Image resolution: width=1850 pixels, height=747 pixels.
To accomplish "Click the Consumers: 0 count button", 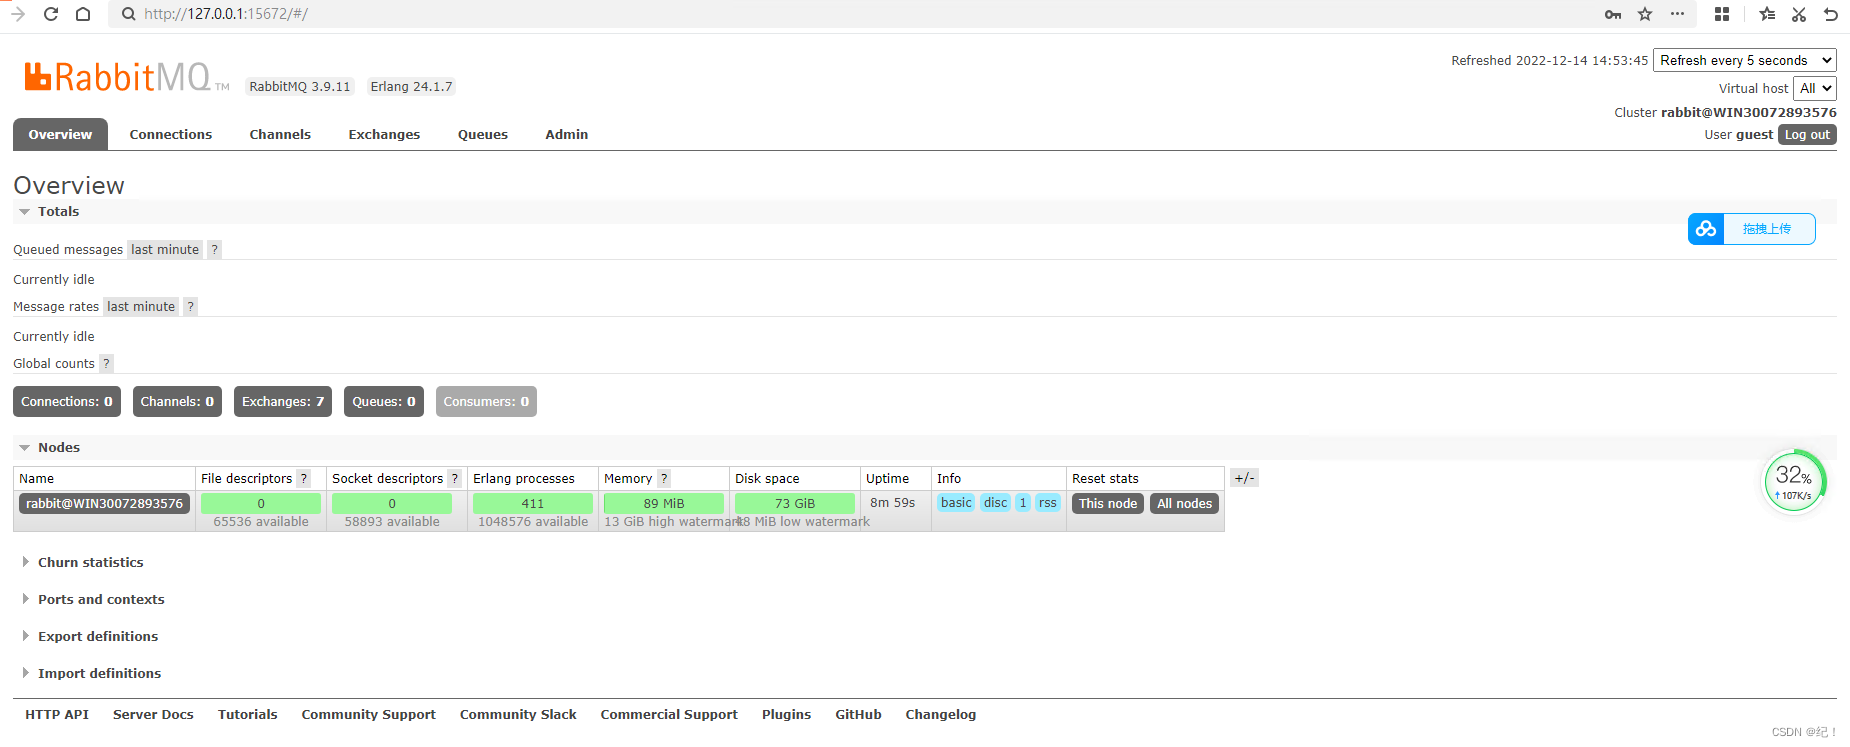I will [486, 402].
